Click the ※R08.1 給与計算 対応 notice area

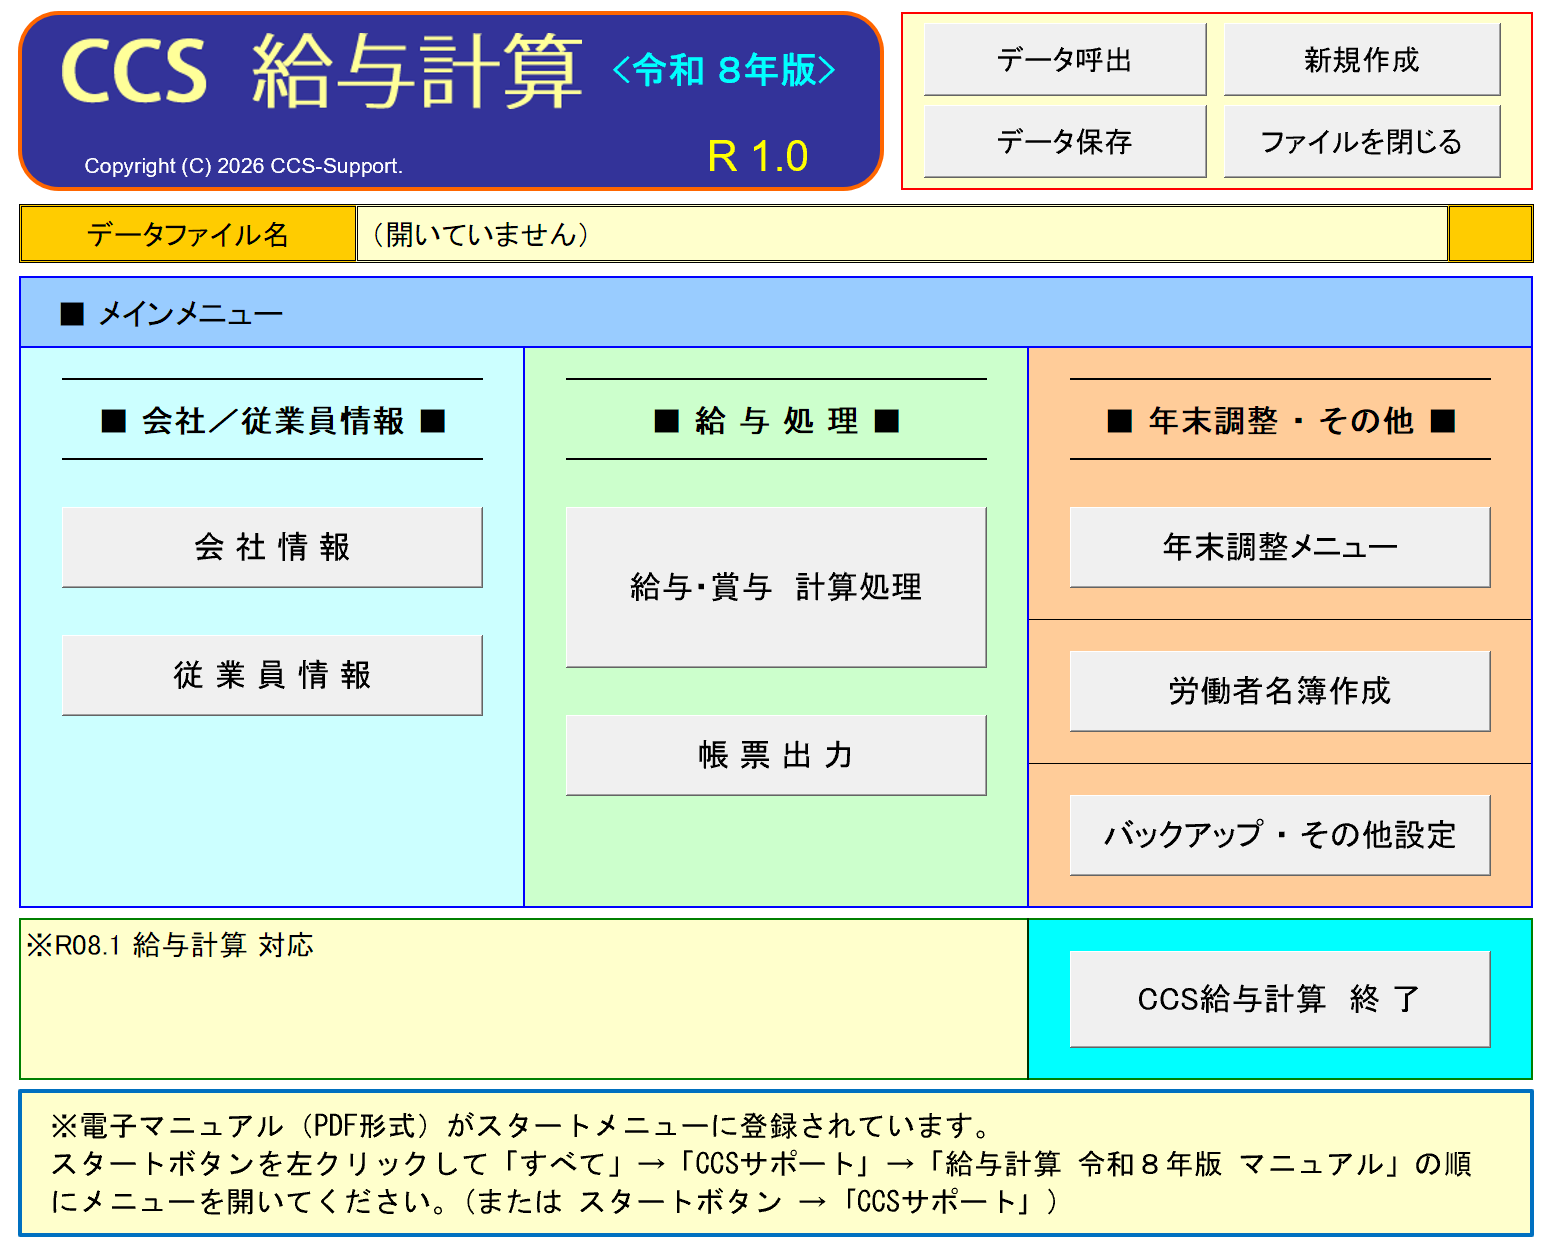[x=523, y=998]
